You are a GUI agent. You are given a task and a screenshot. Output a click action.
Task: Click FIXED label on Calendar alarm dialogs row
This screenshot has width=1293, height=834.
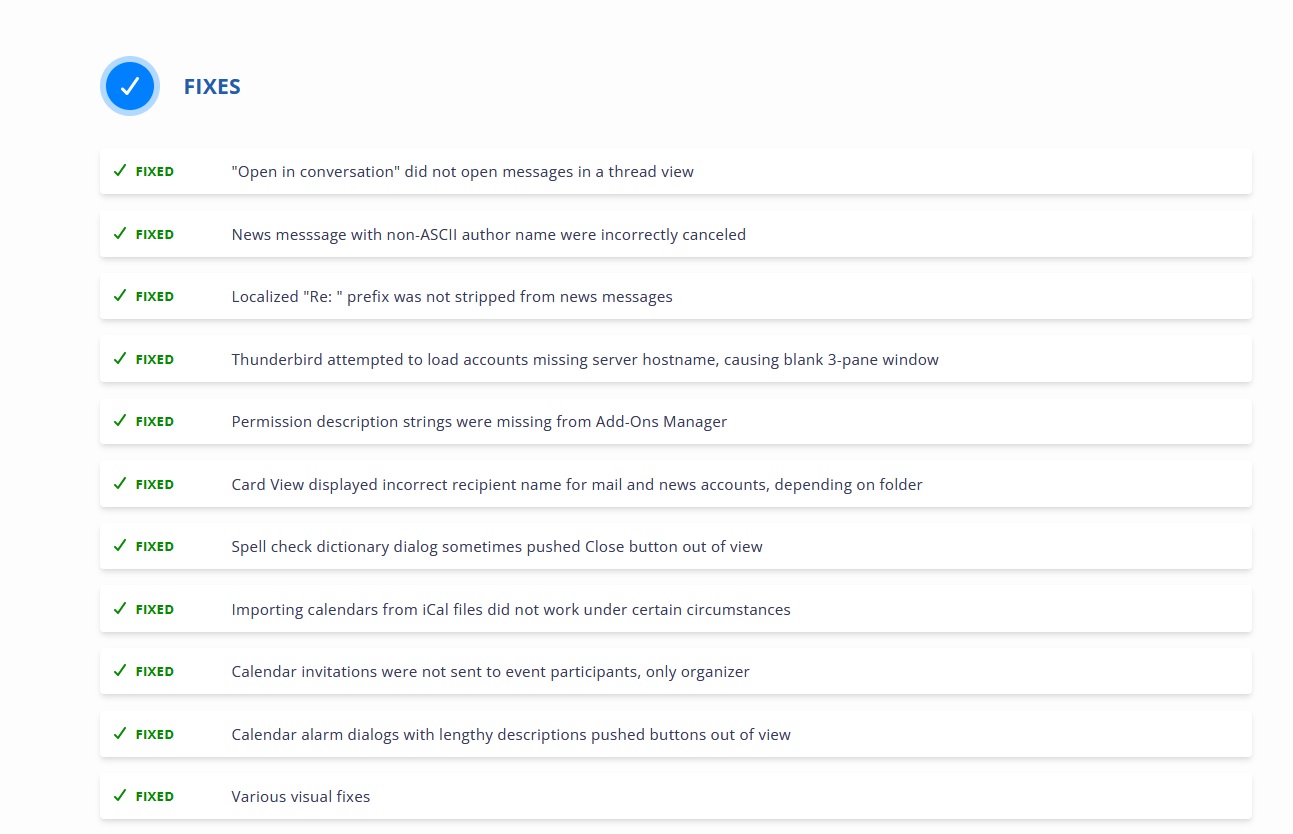[x=155, y=734]
